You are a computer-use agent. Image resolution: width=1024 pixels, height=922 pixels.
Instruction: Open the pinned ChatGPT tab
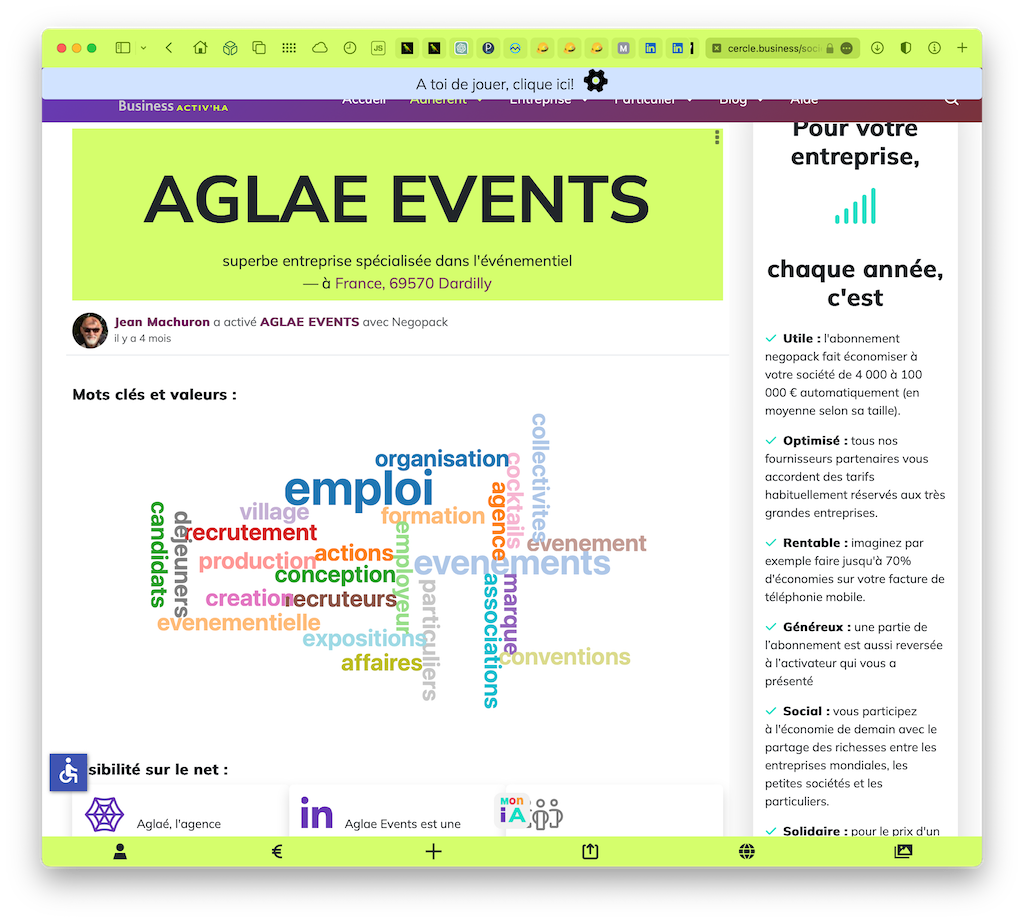pos(461,48)
